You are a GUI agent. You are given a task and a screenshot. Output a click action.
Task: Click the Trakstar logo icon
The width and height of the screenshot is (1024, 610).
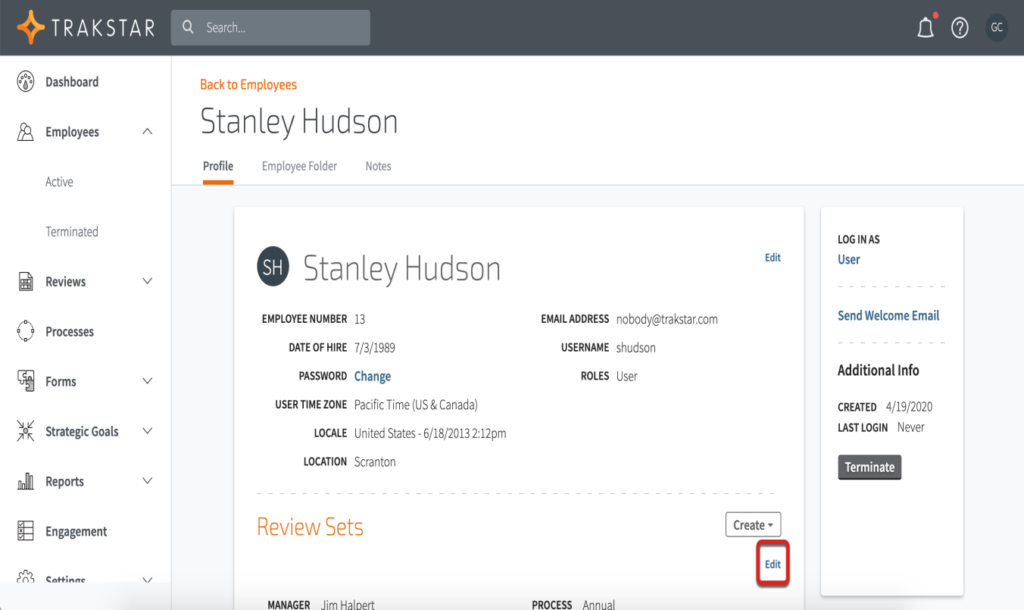click(x=31, y=27)
